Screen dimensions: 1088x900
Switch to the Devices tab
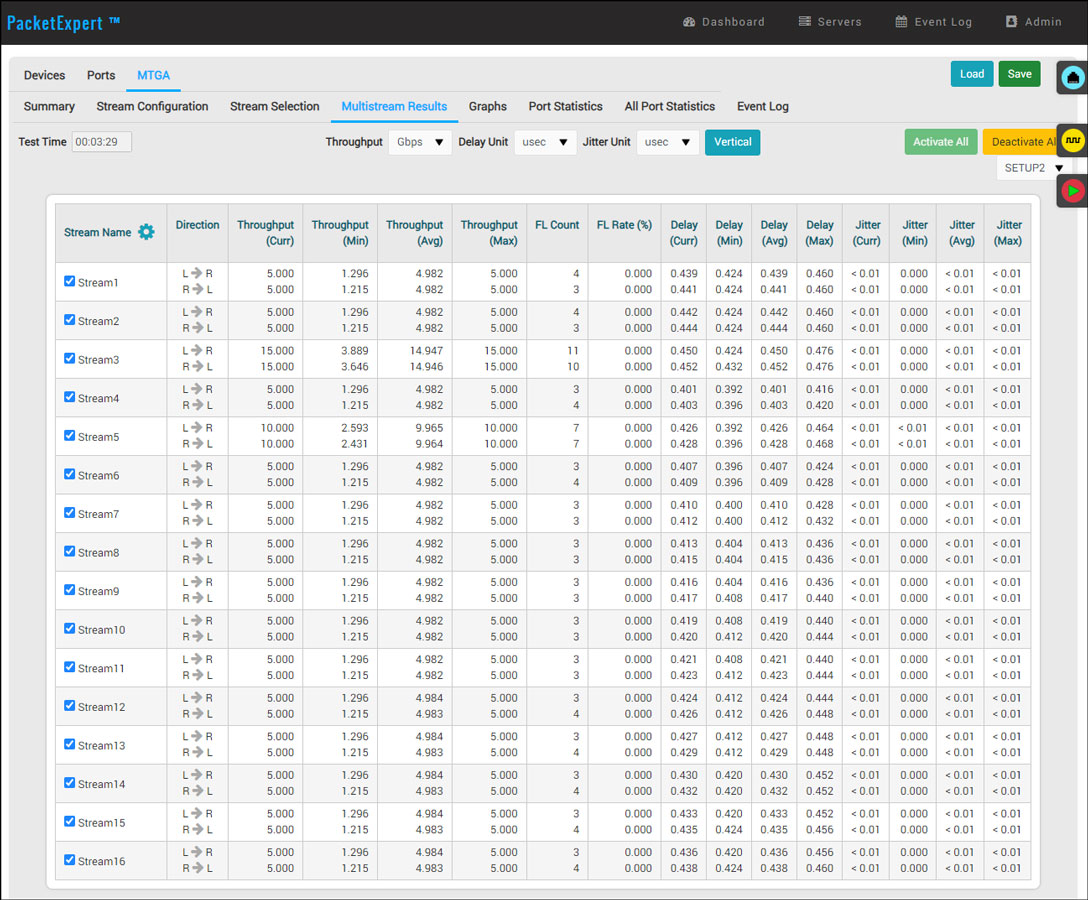click(x=44, y=75)
